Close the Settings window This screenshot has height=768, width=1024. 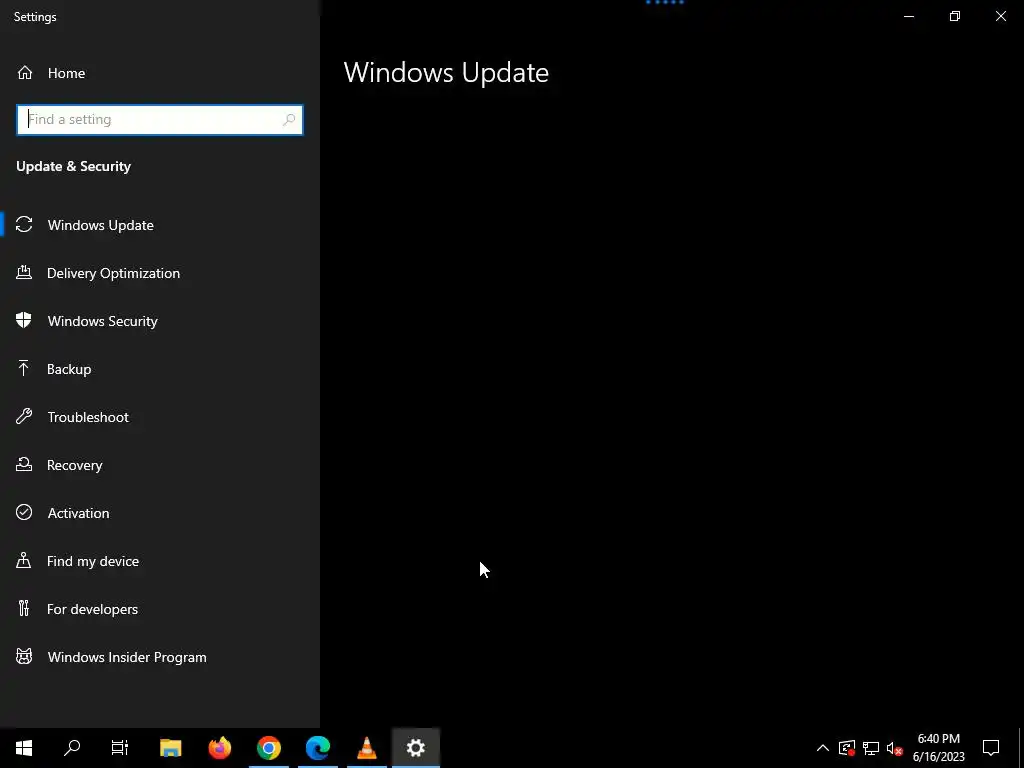click(x=1000, y=16)
